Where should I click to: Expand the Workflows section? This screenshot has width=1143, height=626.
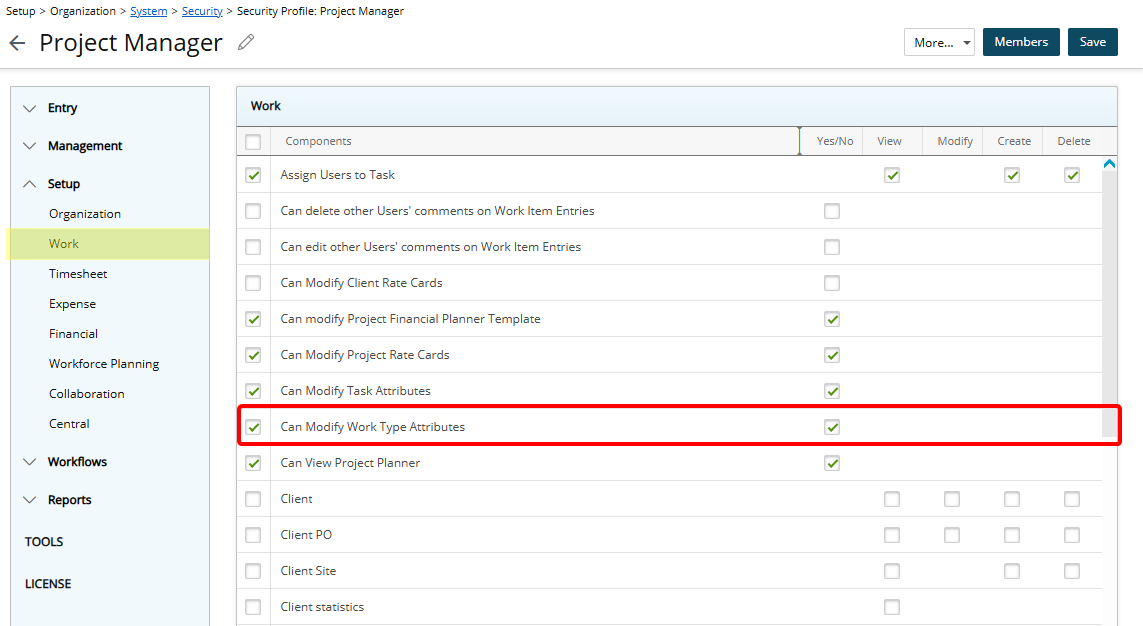[x=80, y=461]
